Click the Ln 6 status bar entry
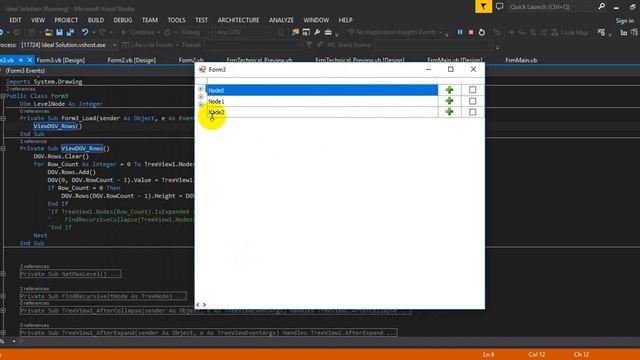 tap(489, 354)
